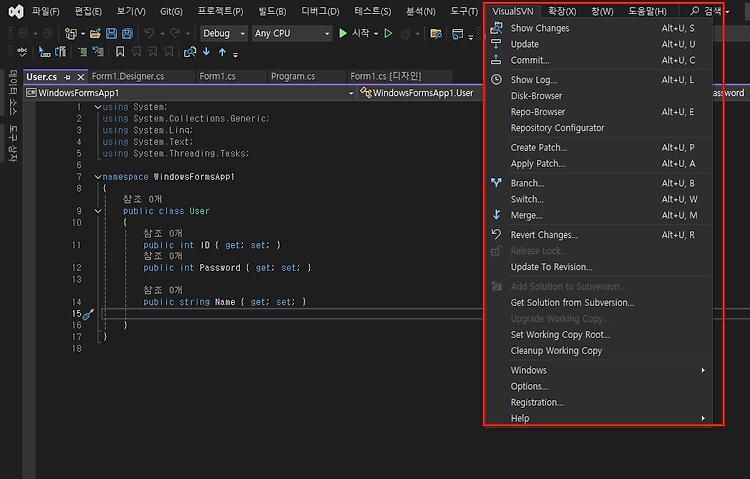750x479 pixels.
Task: Open the 도구 상자 side panel tab
Action: [x=13, y=143]
